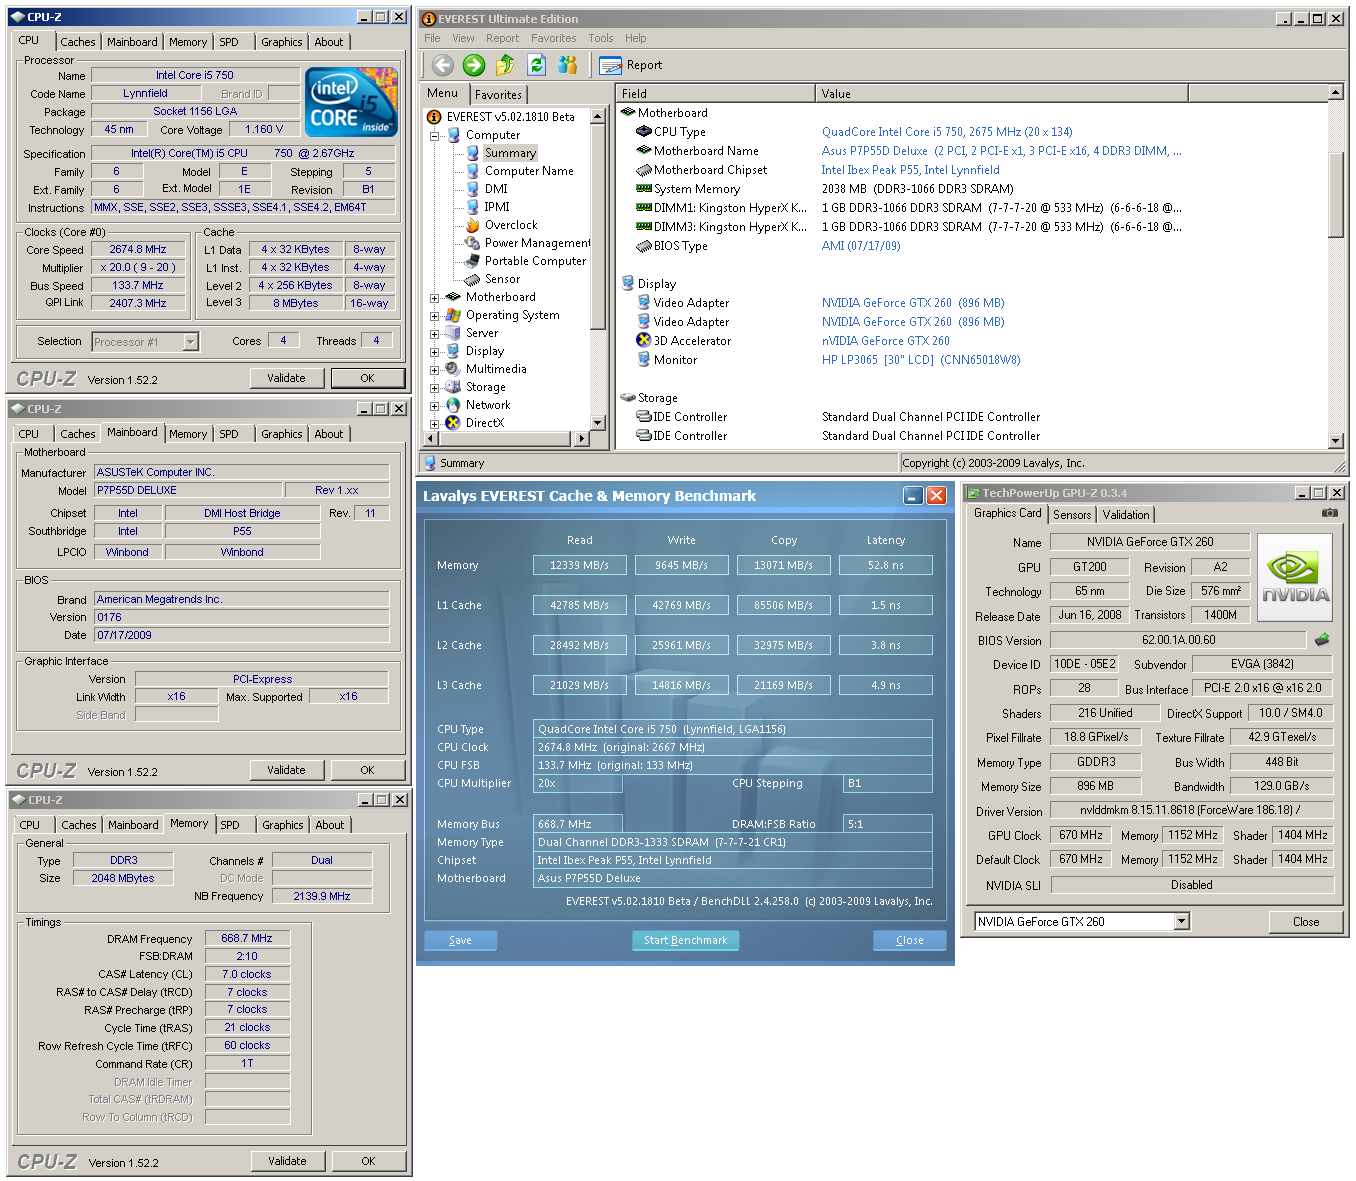Click Validate in the Mainboard CPU-Z window
This screenshot has width=1356, height=1181.
click(286, 770)
